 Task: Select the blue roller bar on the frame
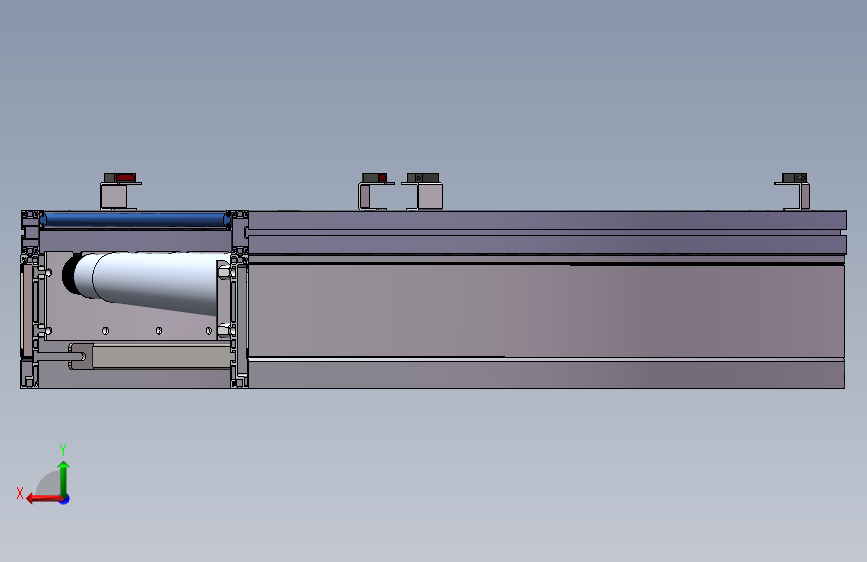[135, 220]
